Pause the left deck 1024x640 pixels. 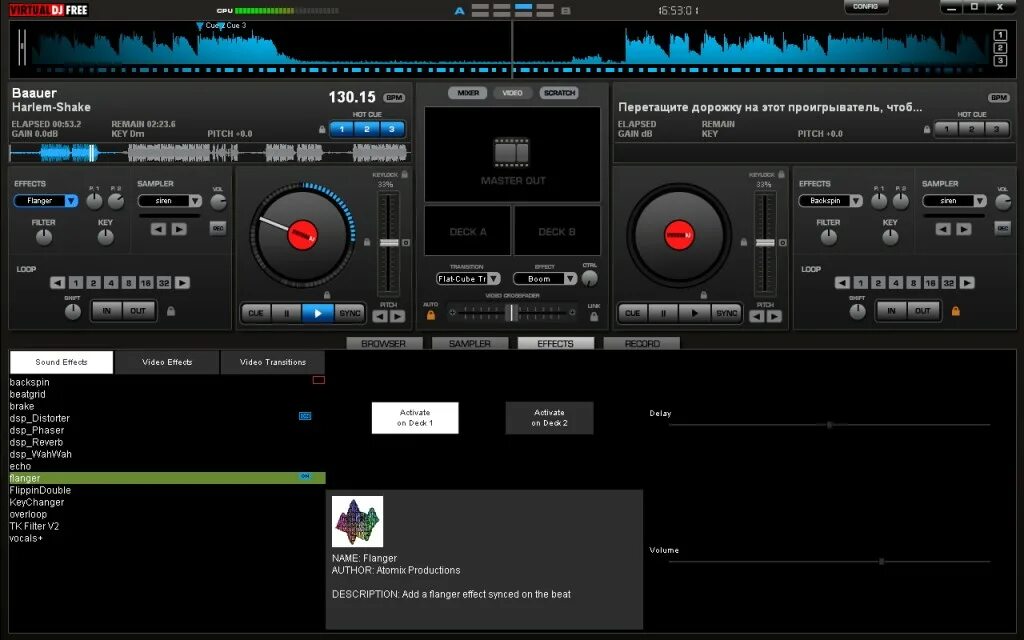(286, 313)
